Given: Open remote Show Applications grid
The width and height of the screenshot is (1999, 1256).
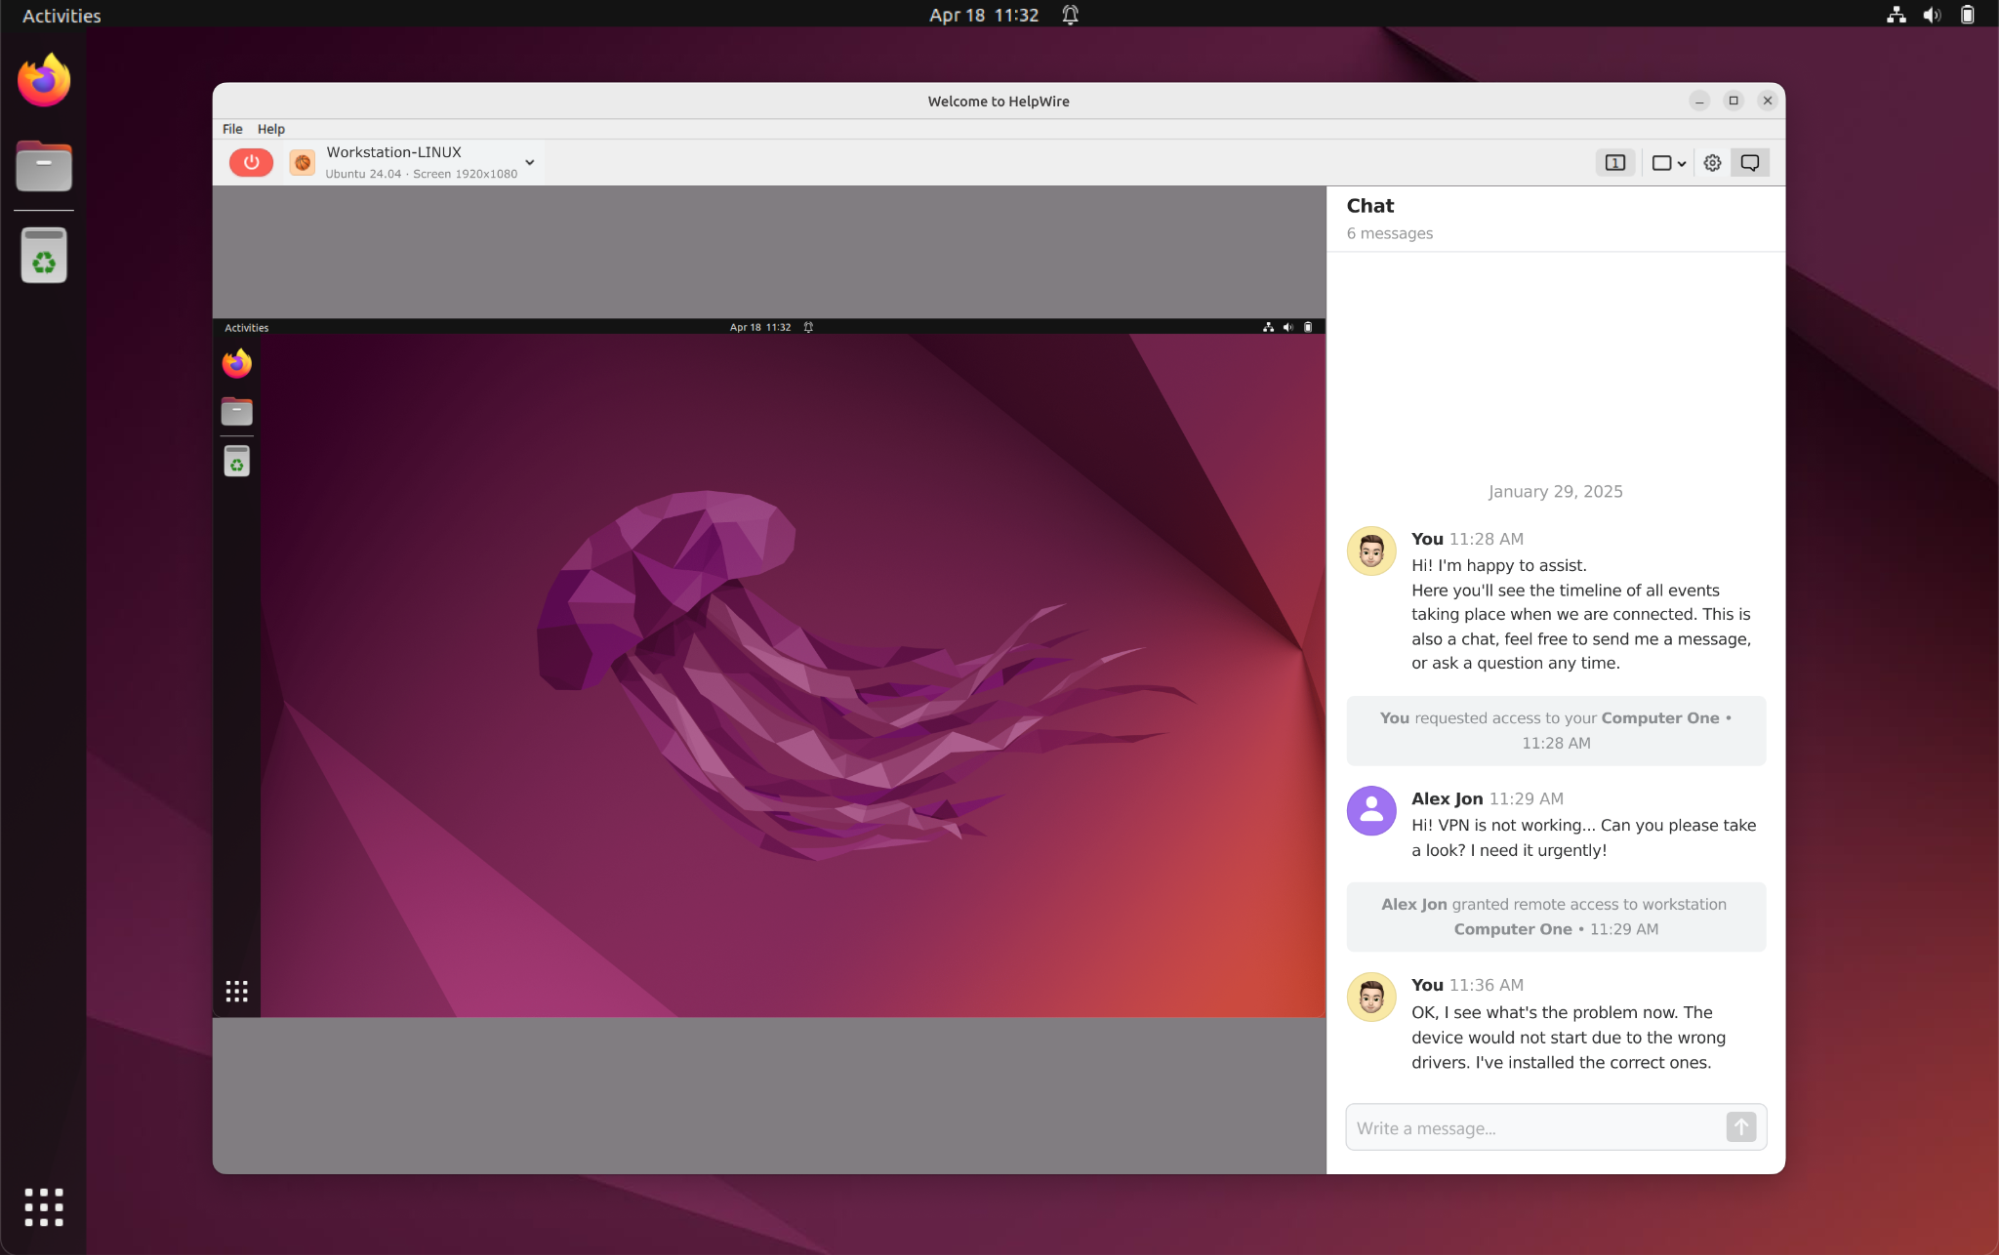Looking at the screenshot, I should pyautogui.click(x=237, y=991).
